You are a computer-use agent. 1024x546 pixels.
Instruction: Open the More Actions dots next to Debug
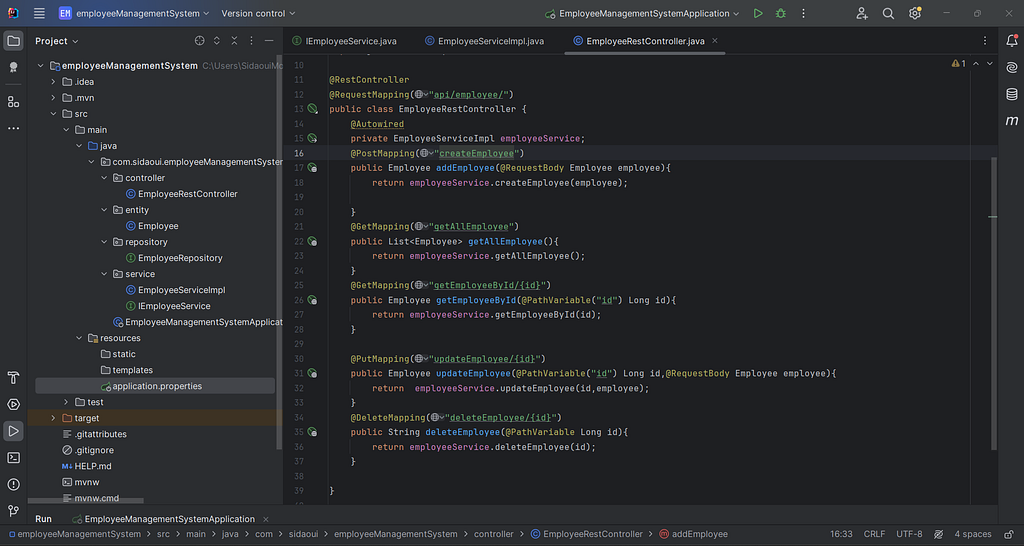[803, 13]
